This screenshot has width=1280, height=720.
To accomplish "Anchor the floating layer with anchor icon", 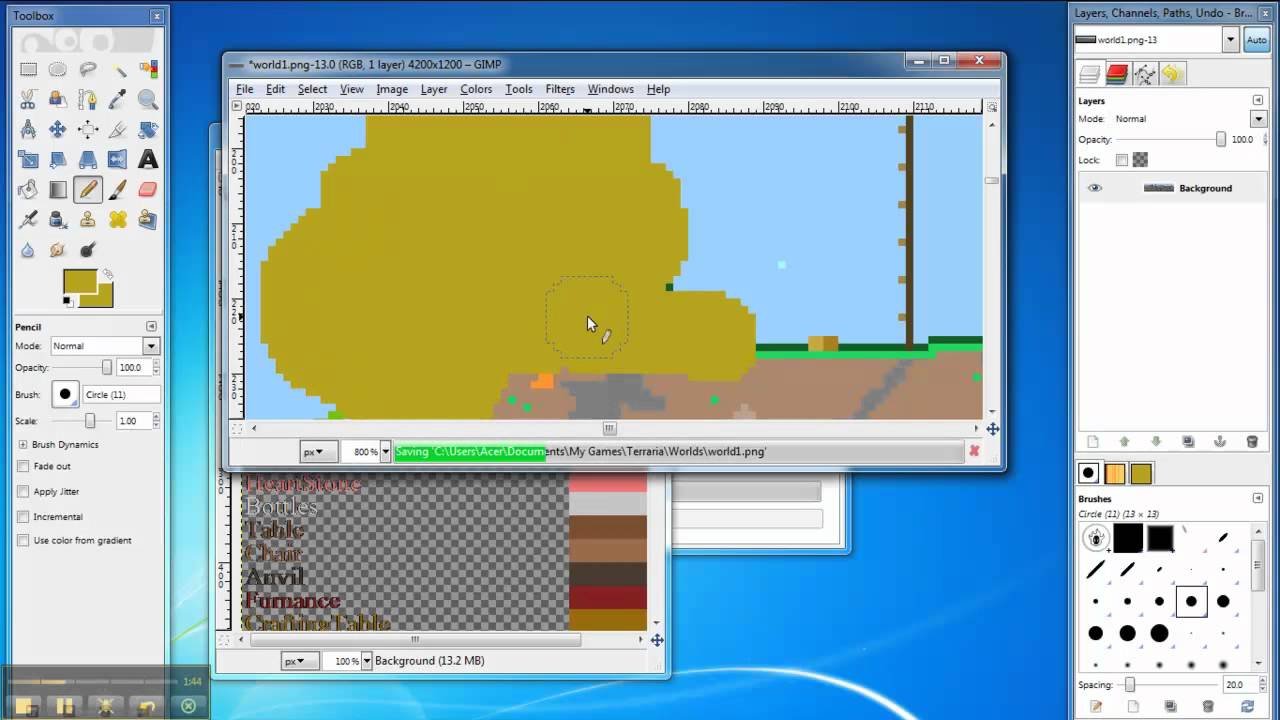I will click(1220, 442).
